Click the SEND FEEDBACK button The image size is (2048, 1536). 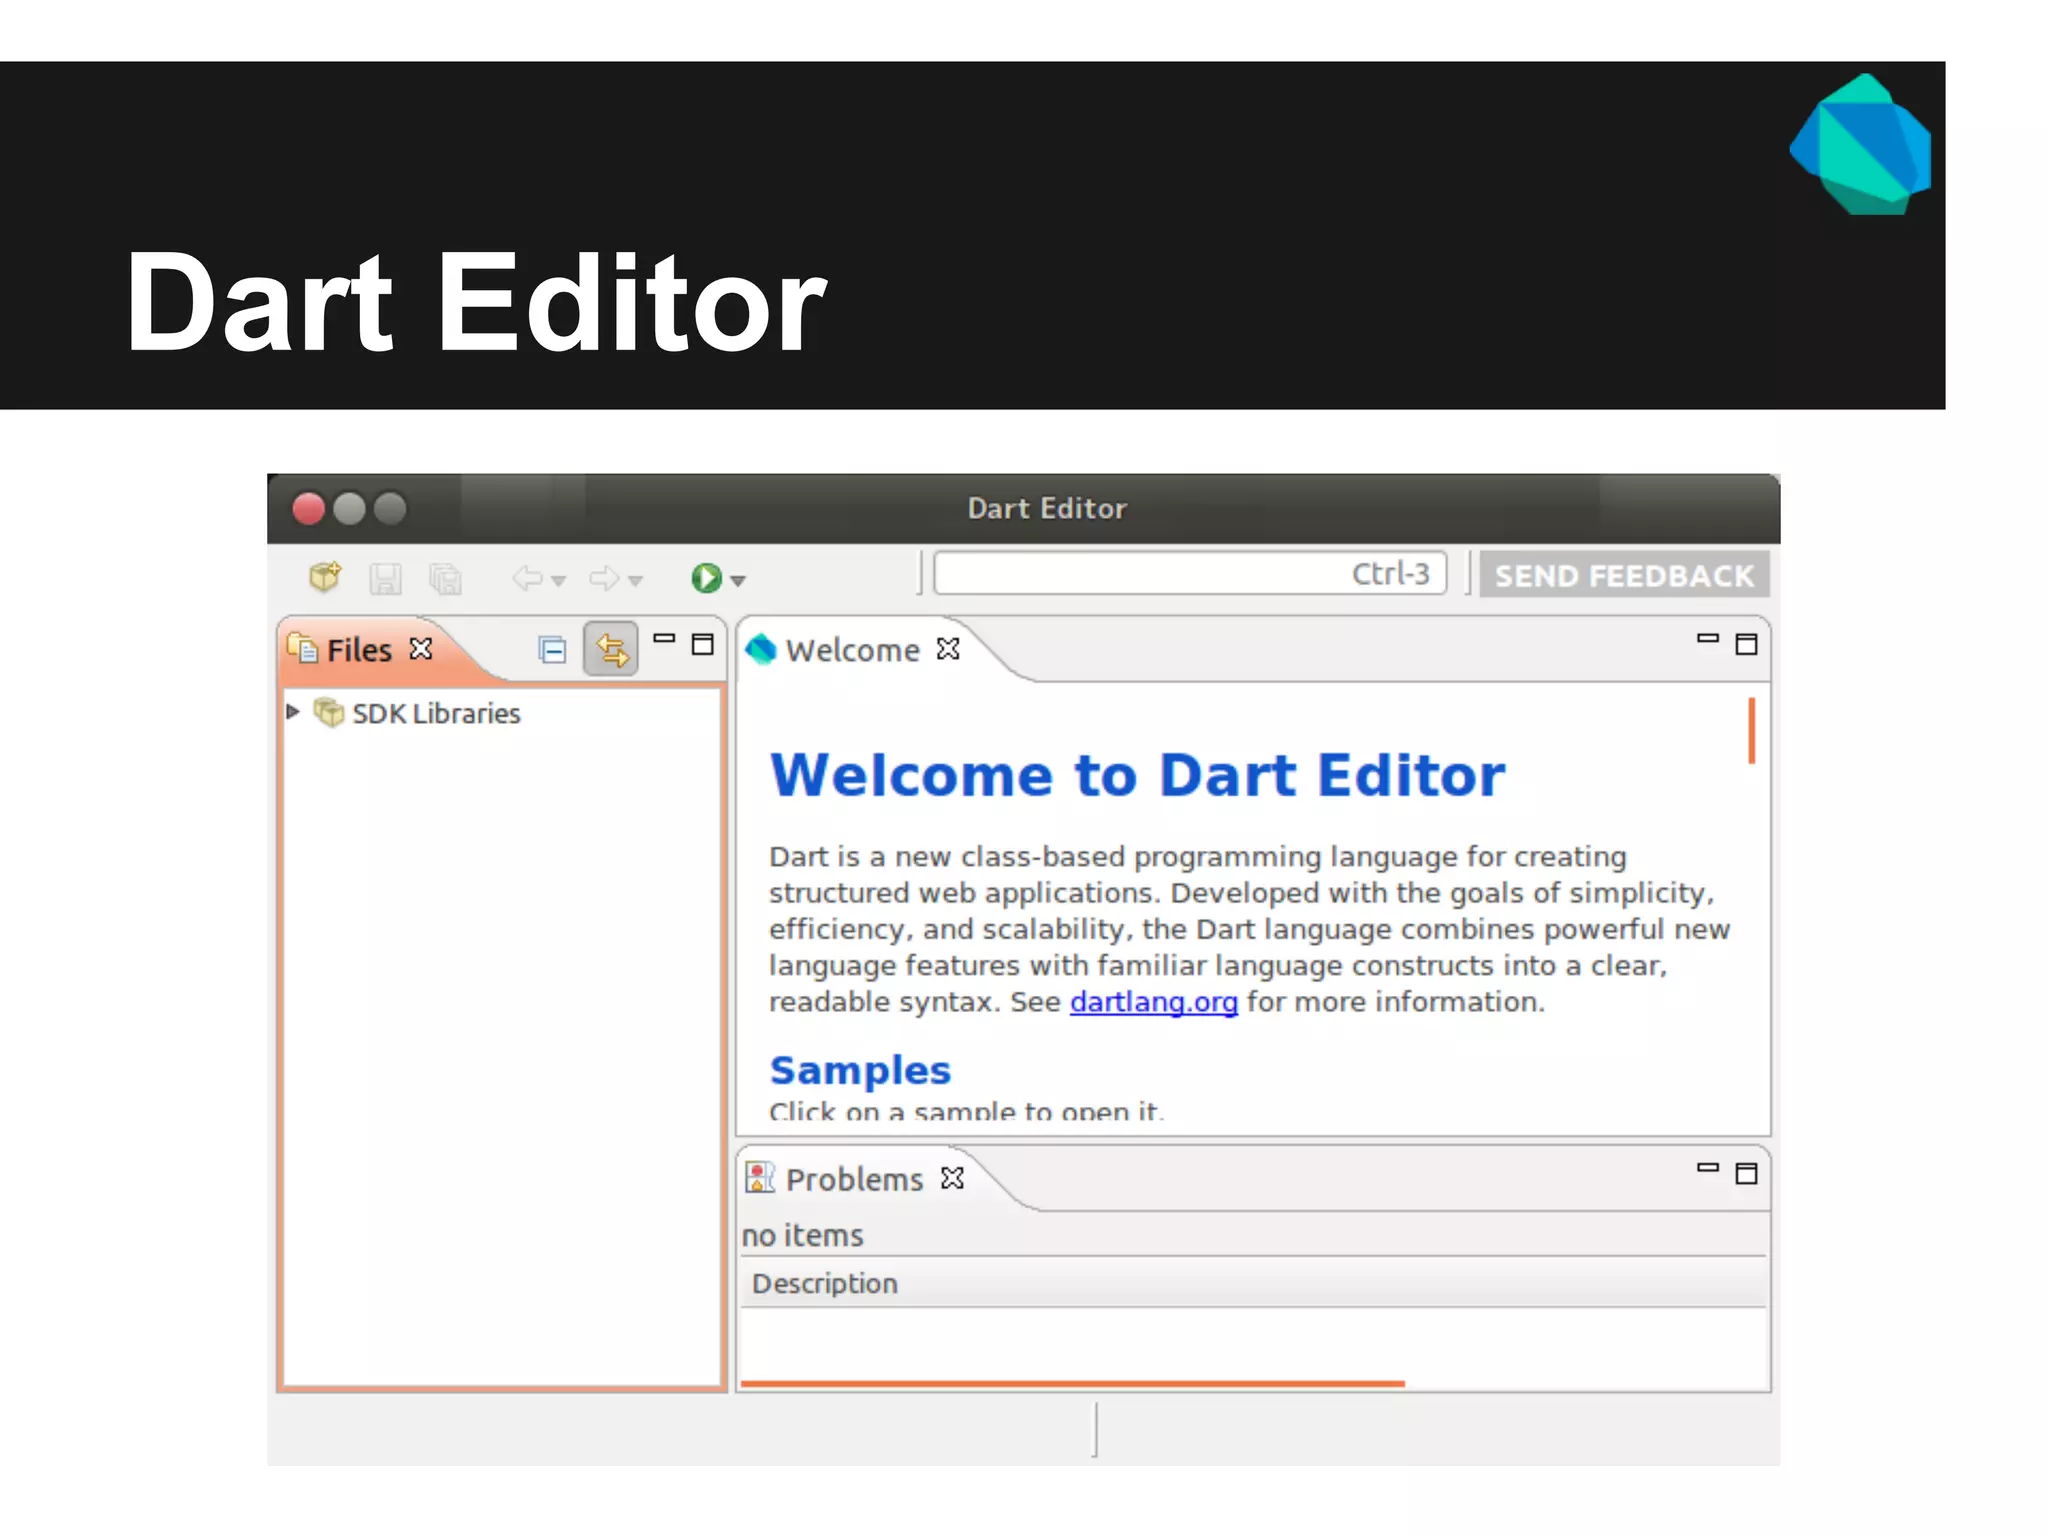(x=1624, y=575)
